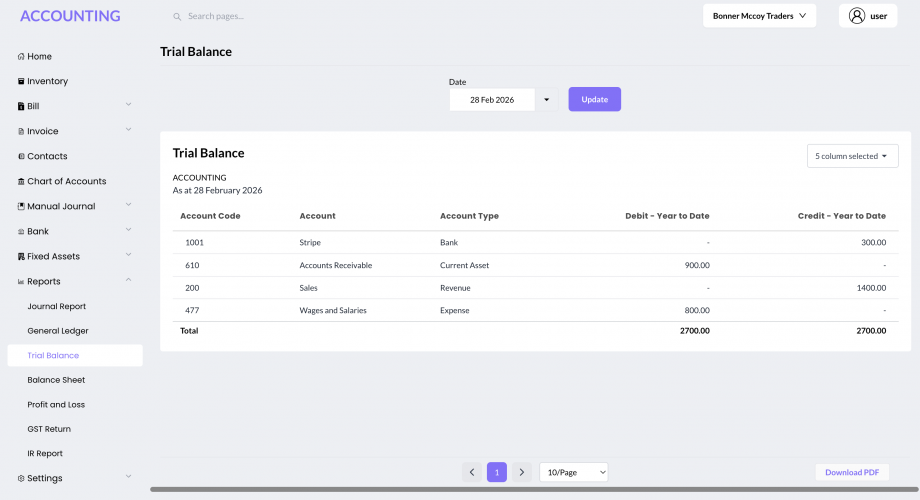Expand the Manual Journal chevron
Screen dimensions: 920x500
tap(128, 205)
